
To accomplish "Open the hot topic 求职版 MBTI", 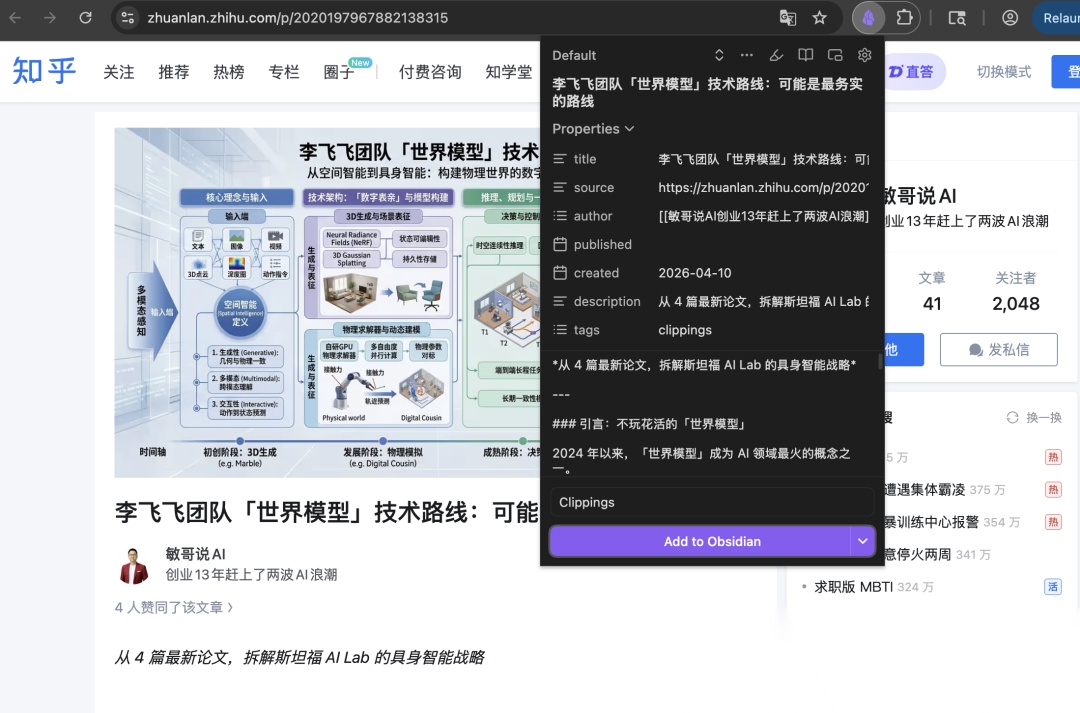I will coord(853,587).
